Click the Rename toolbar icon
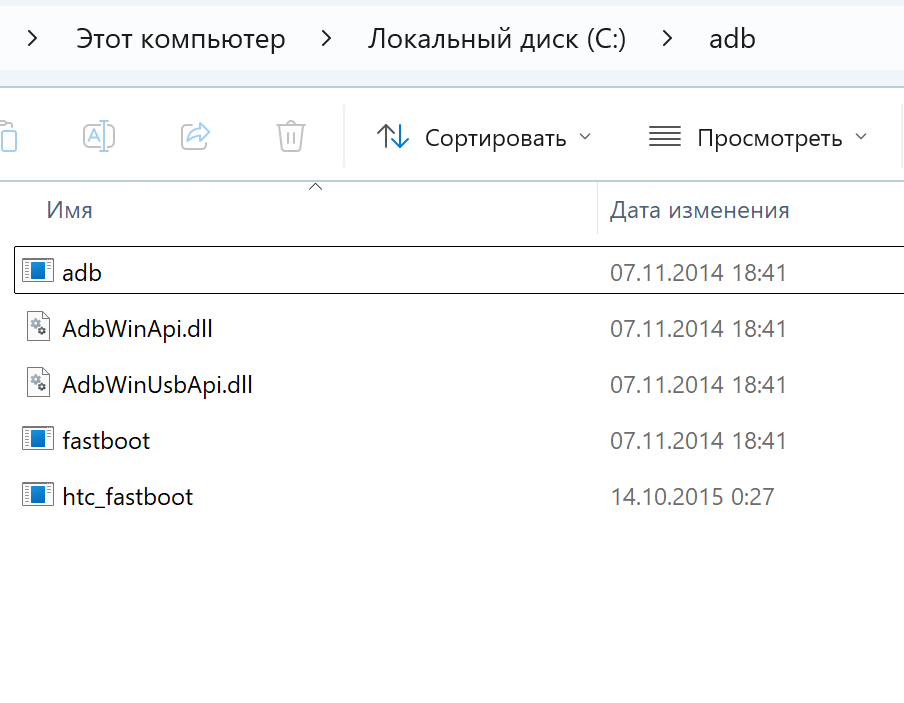The image size is (904, 703). coord(99,136)
